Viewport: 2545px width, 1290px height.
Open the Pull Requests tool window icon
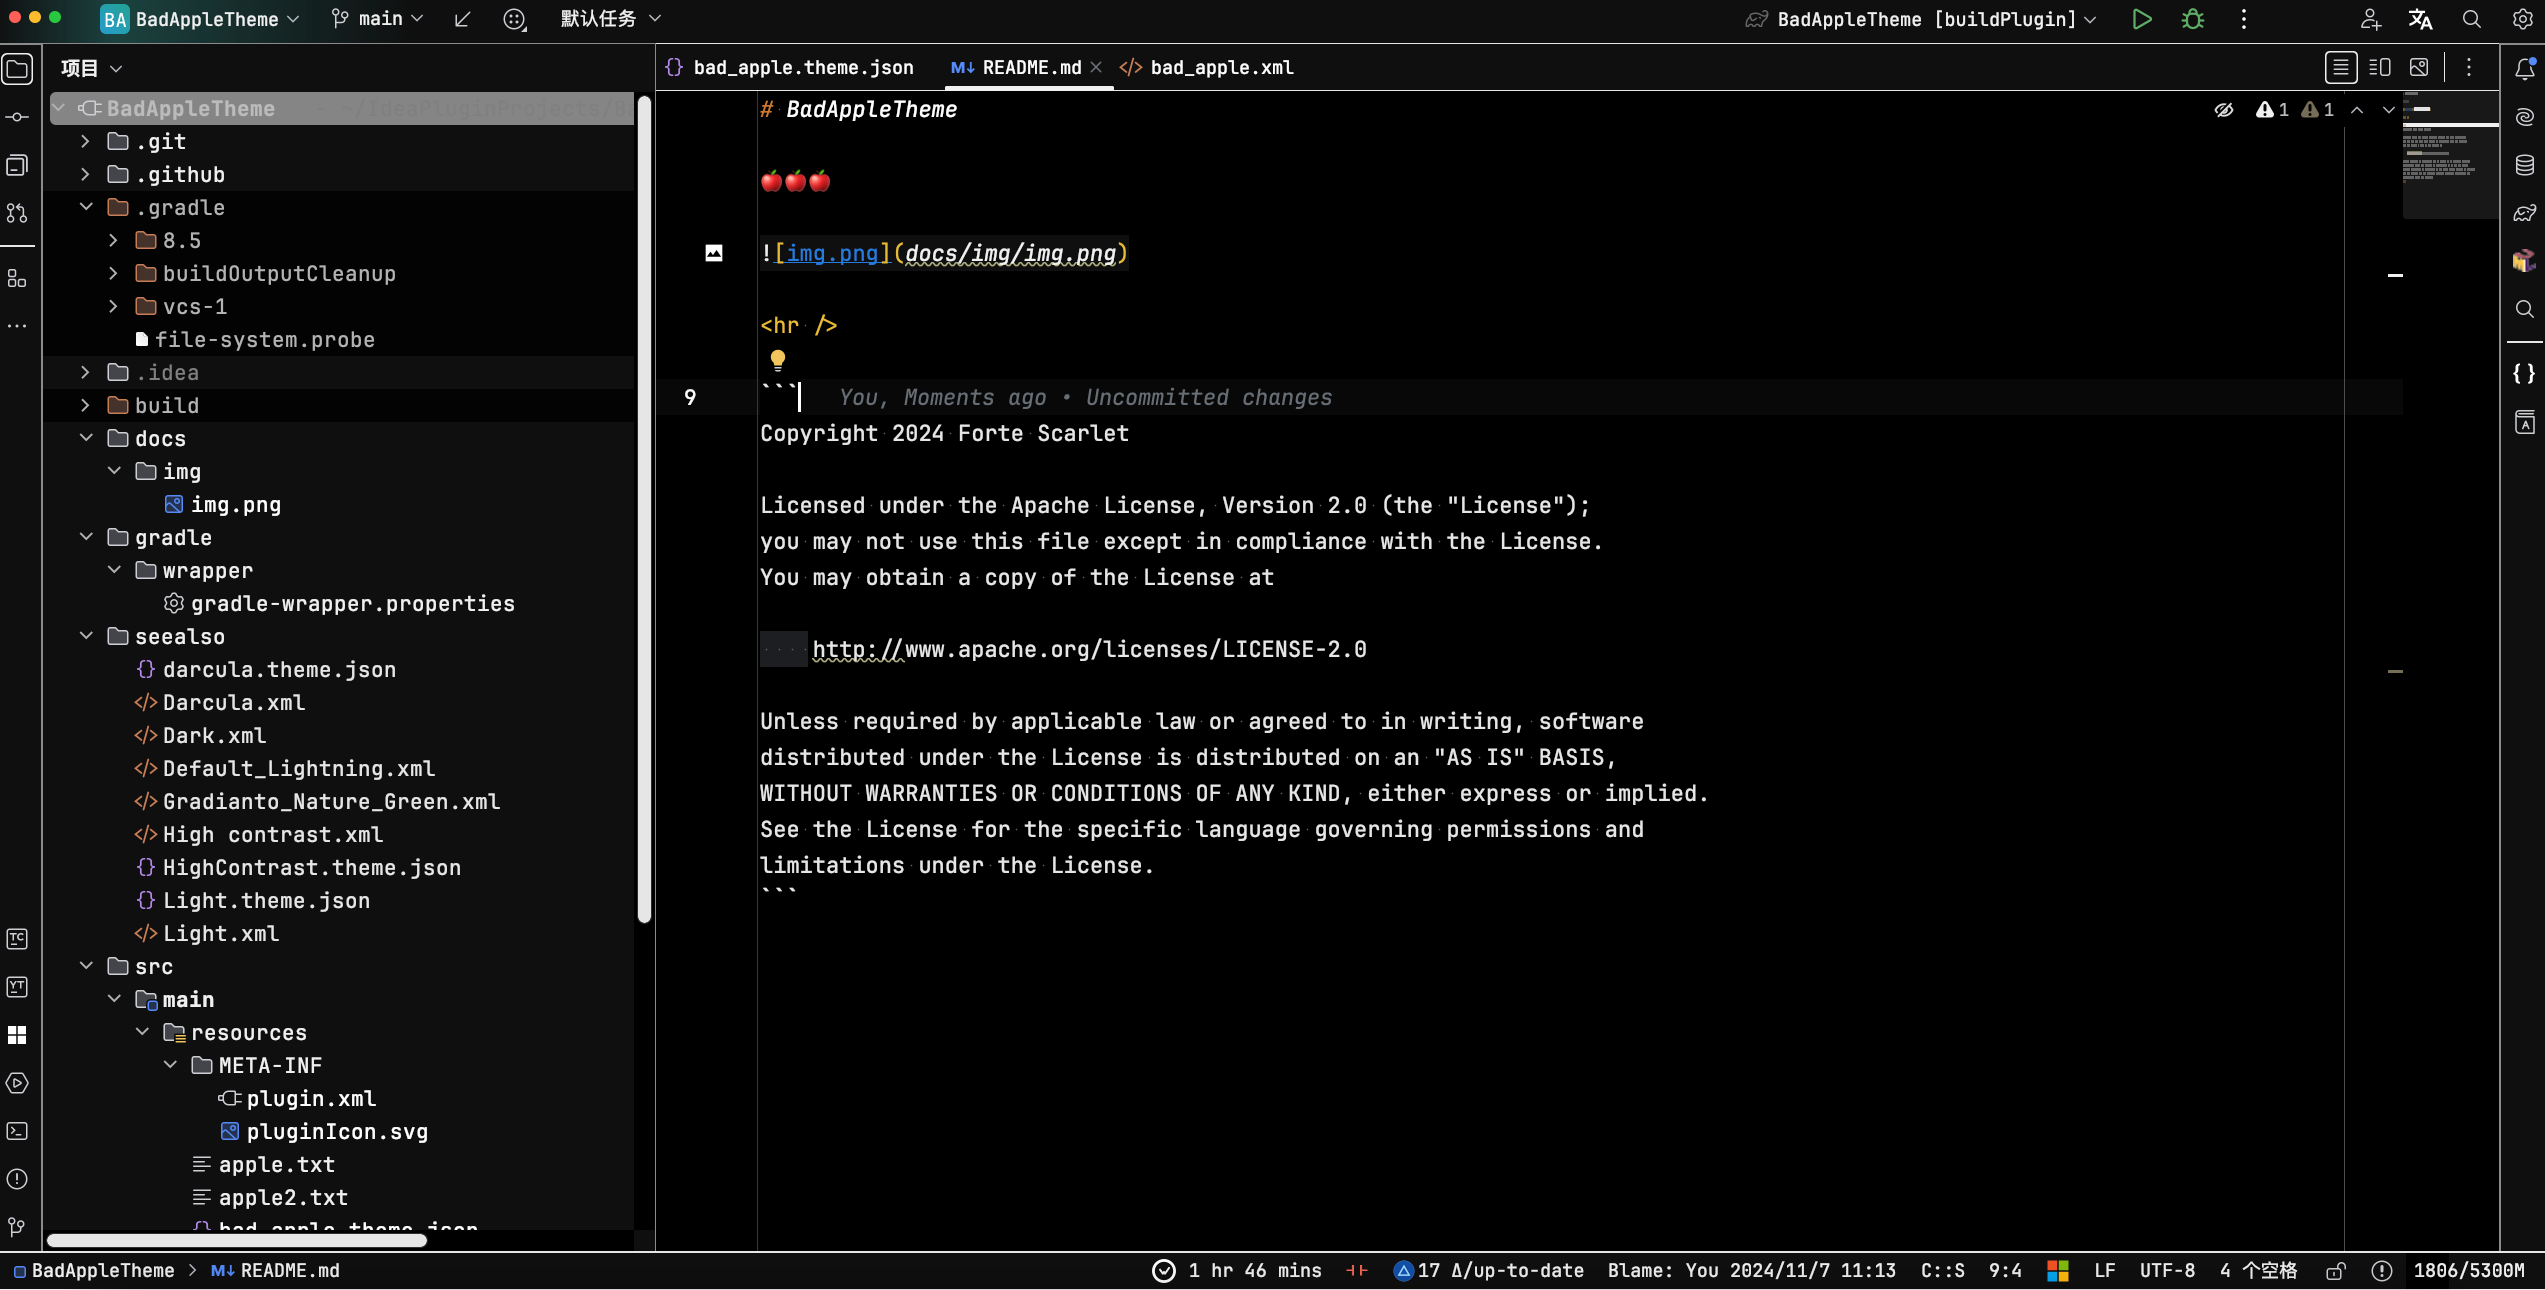pos(18,213)
